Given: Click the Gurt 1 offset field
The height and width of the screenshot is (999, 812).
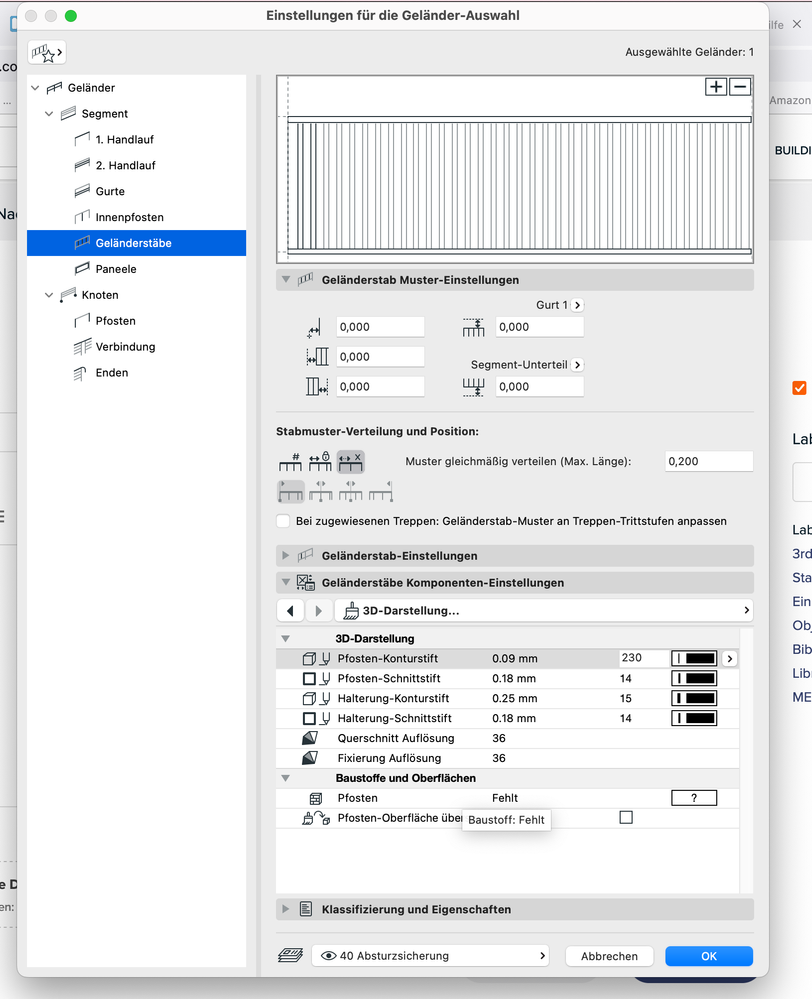Looking at the screenshot, I should [539, 327].
